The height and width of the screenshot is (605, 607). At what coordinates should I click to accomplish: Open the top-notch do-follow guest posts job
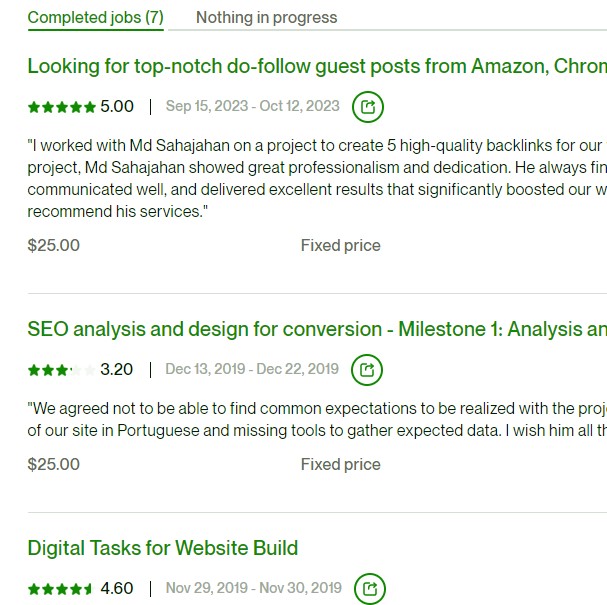click(x=317, y=66)
